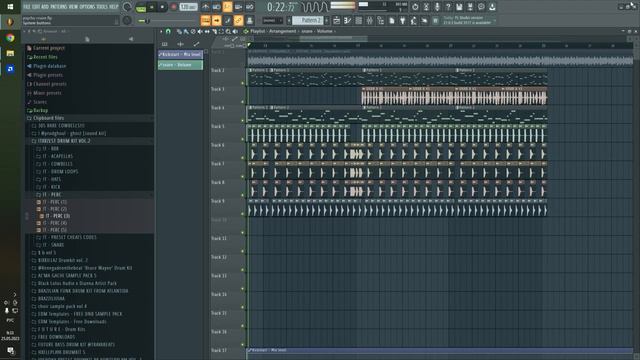The image size is (640, 360).
Task: Click the download content library icon
Action: click(492, 7)
